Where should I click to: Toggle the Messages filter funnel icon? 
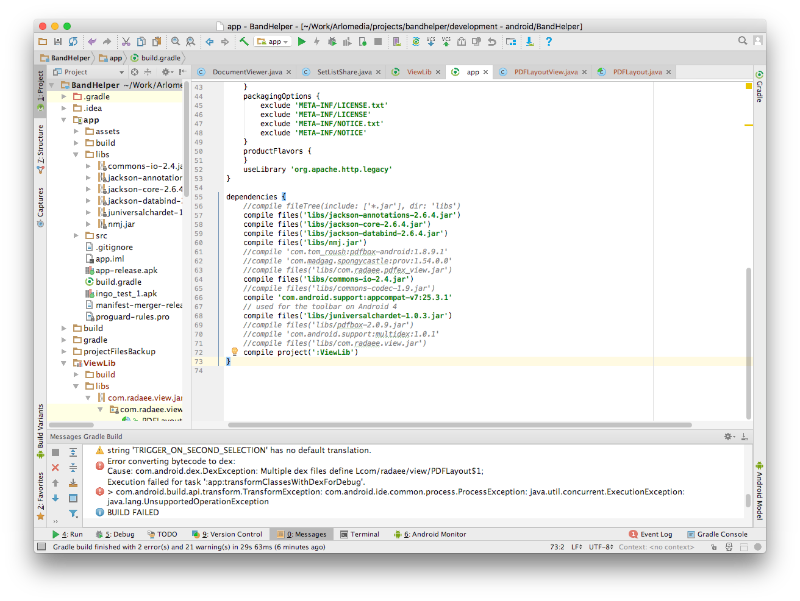[x=74, y=513]
